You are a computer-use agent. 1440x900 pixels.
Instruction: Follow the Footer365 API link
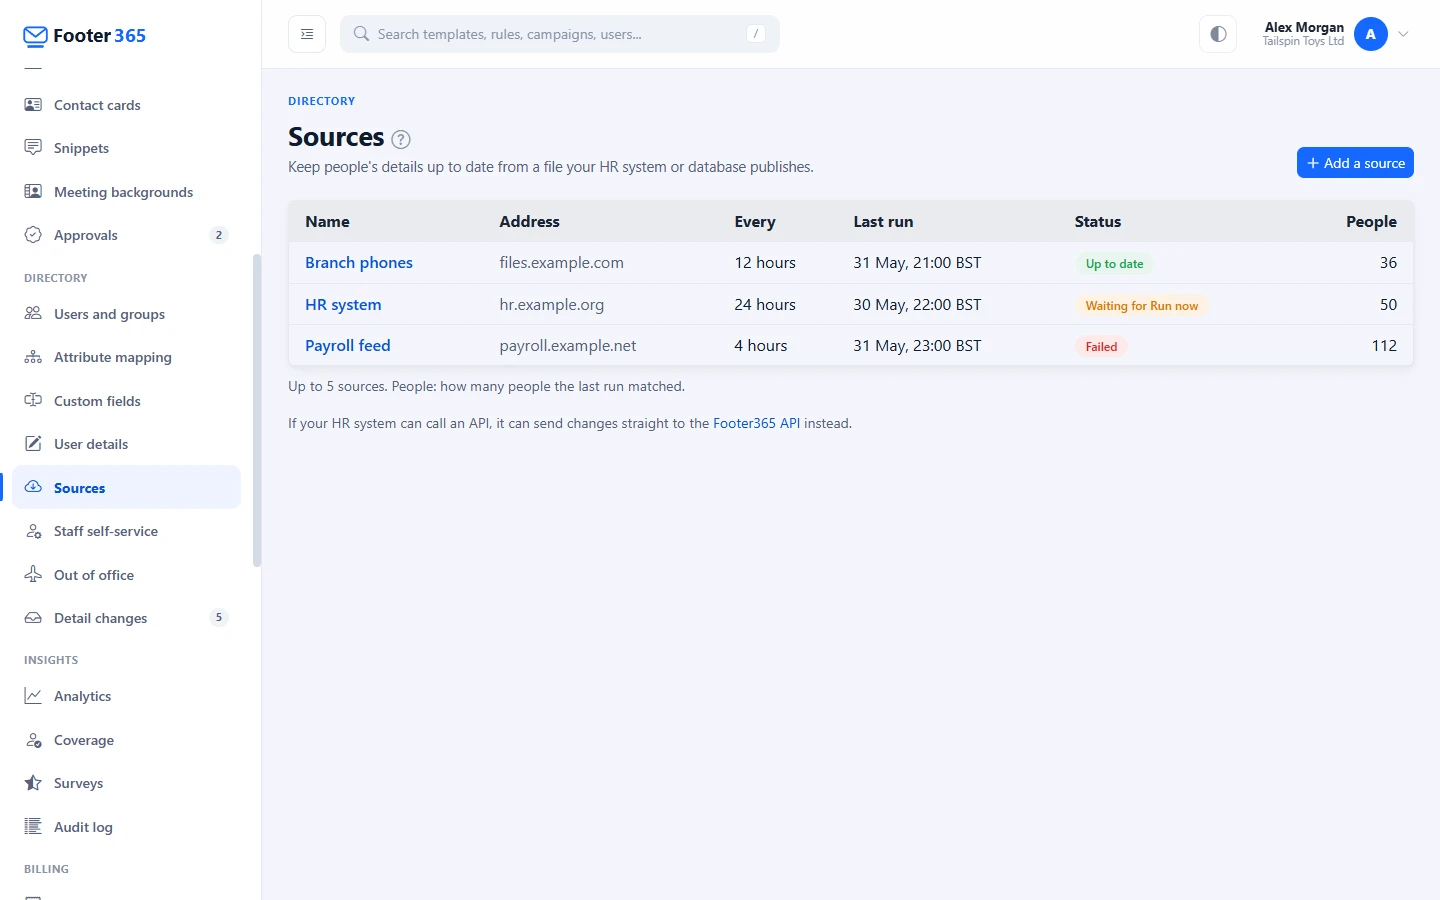tap(756, 423)
